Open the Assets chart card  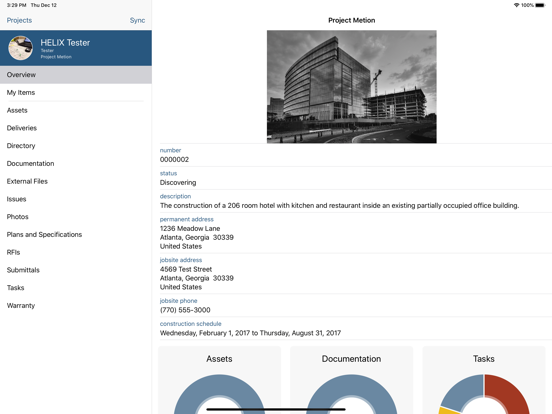(219, 380)
